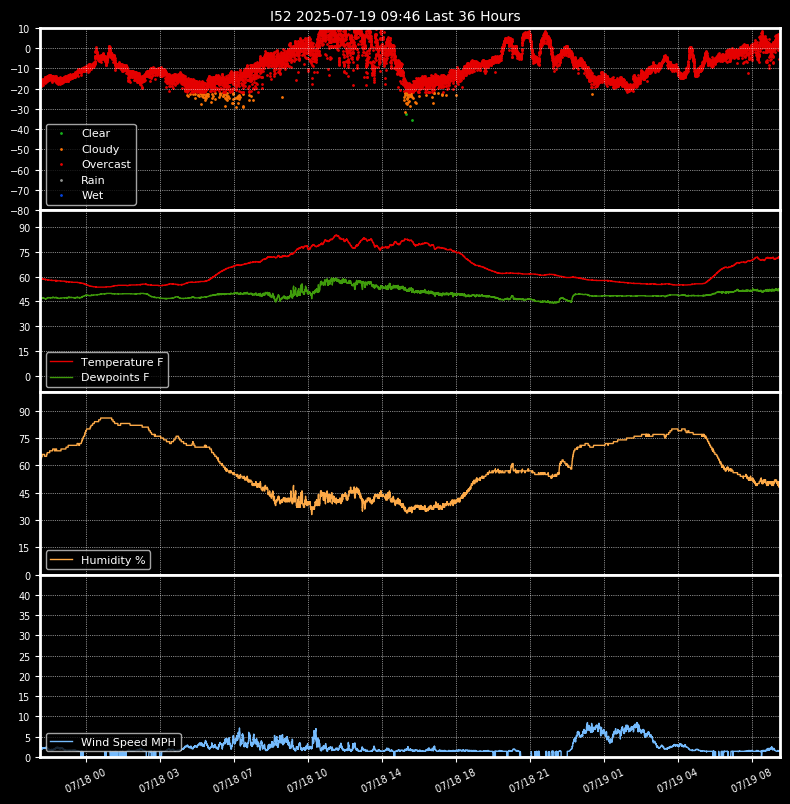Click the 'Temperature F' legend label
This screenshot has height=804, width=790.
(122, 362)
